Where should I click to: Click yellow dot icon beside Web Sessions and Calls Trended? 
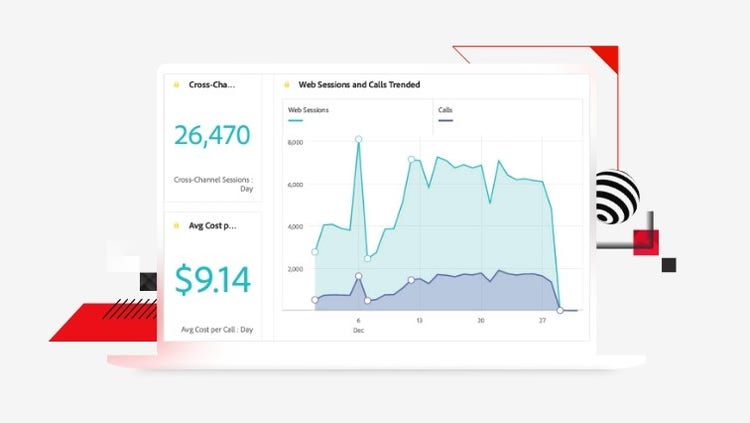tap(287, 85)
